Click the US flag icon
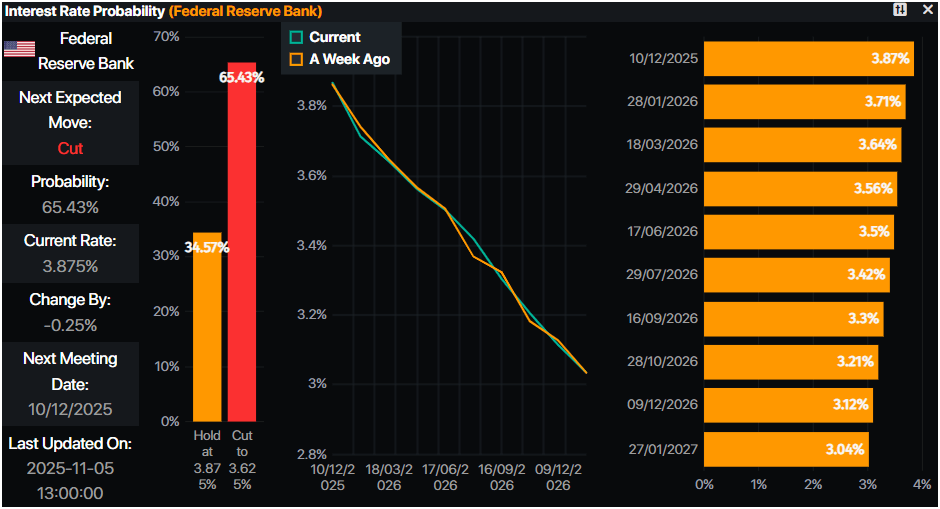Screen dimensions: 940x509 pos(19,49)
